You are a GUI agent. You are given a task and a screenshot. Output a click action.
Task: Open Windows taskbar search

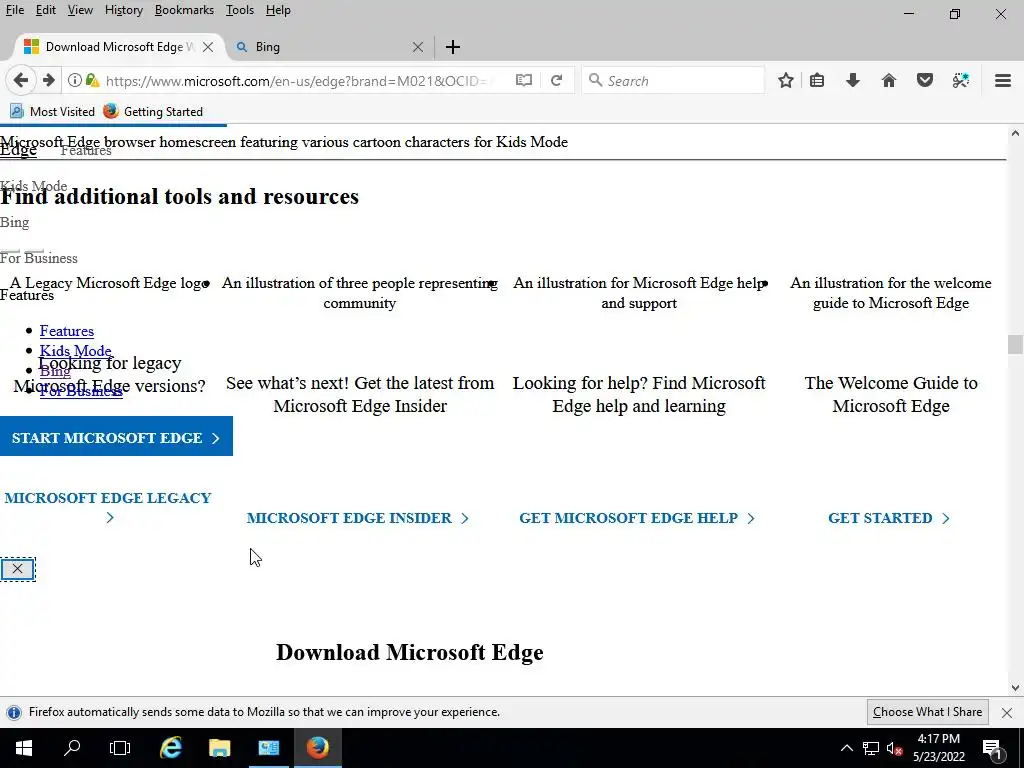[72, 748]
